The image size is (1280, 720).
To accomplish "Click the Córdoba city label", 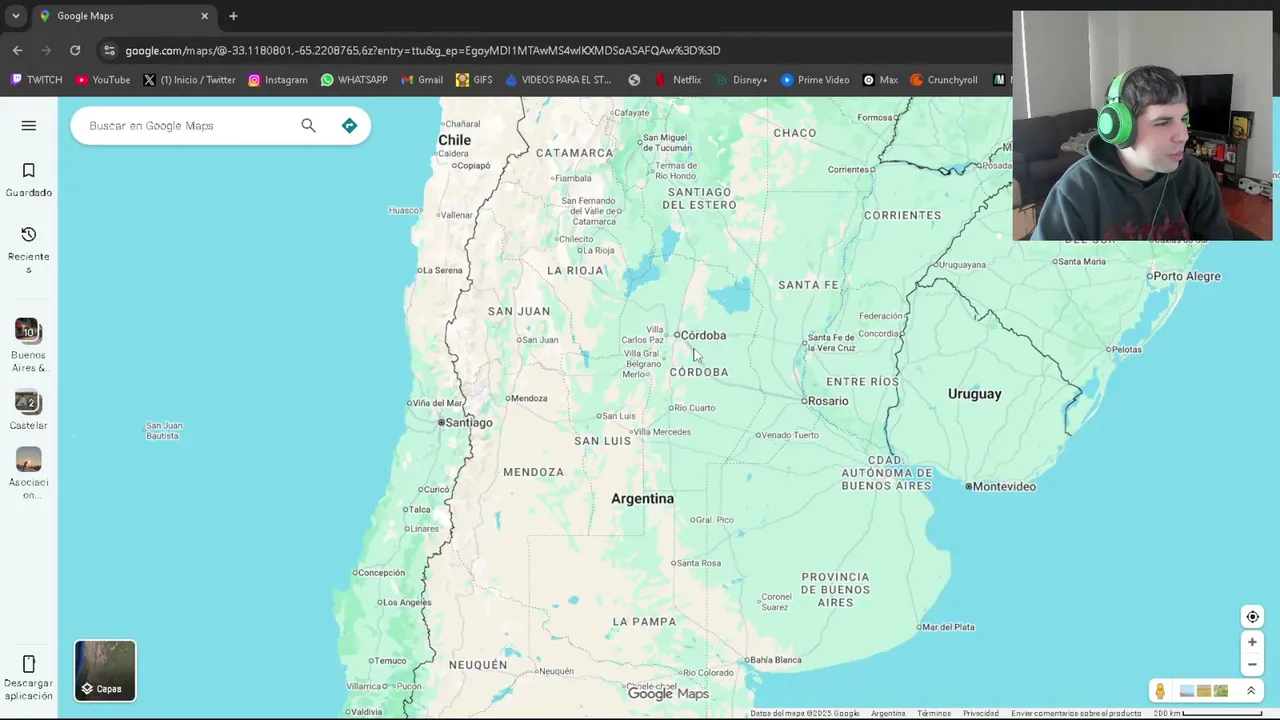I will 703,335.
